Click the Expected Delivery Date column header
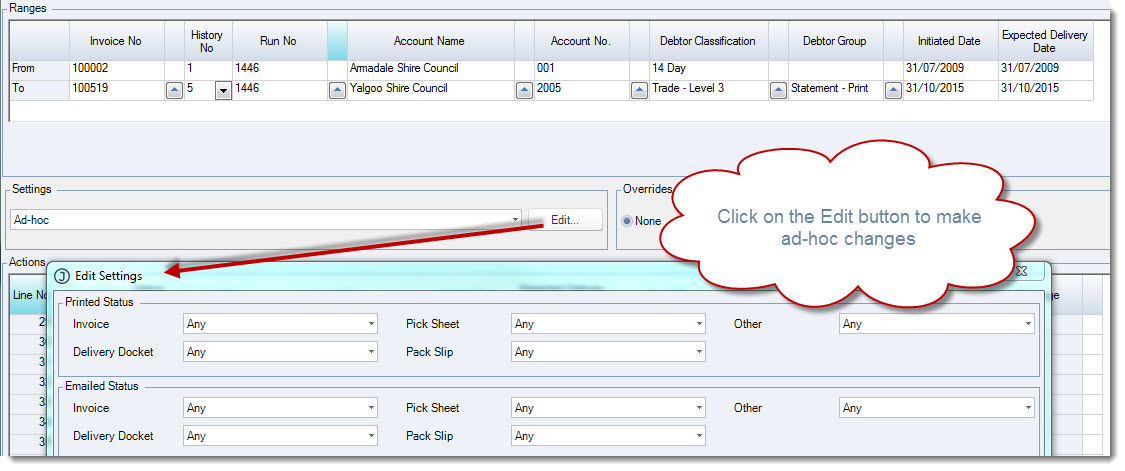 click(x=1045, y=41)
